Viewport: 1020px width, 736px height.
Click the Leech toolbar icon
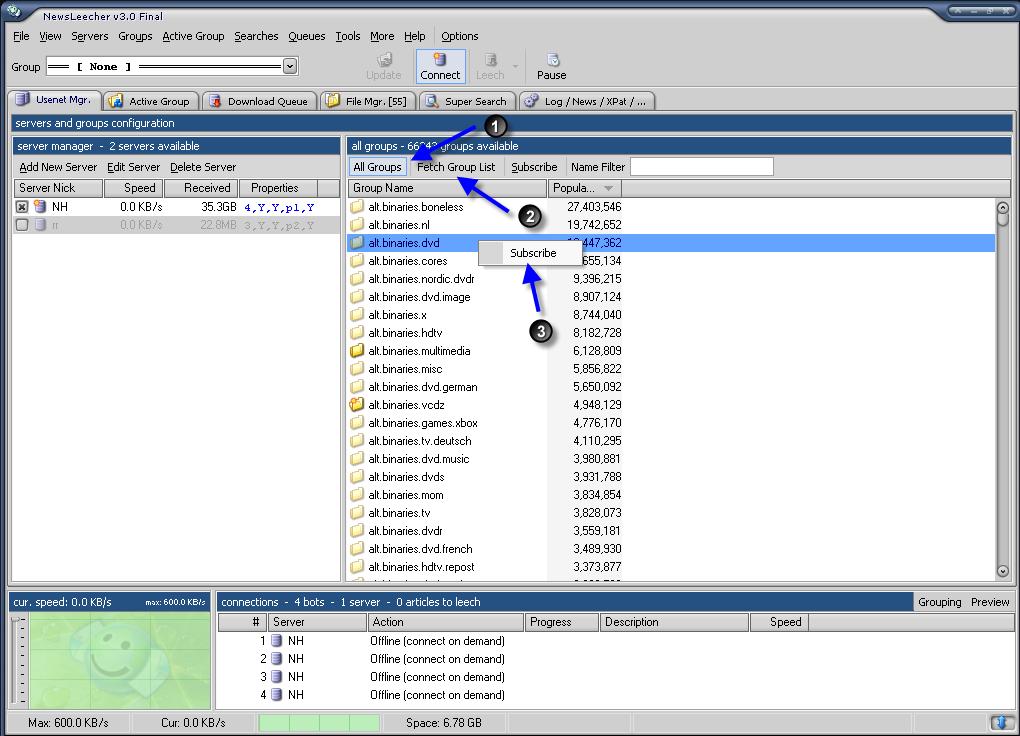pos(489,60)
